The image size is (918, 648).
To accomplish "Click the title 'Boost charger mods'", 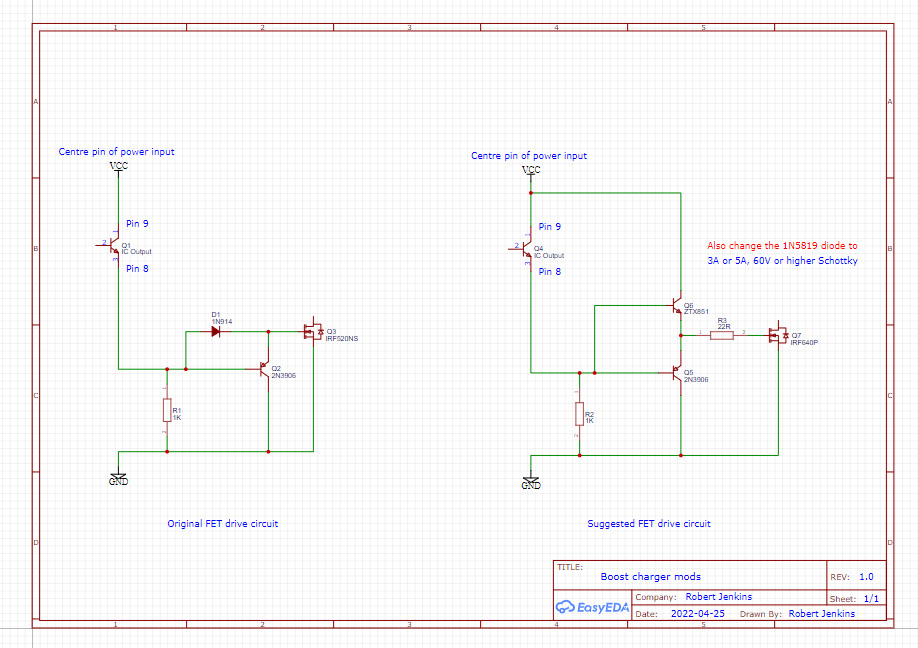I will [x=650, y=577].
